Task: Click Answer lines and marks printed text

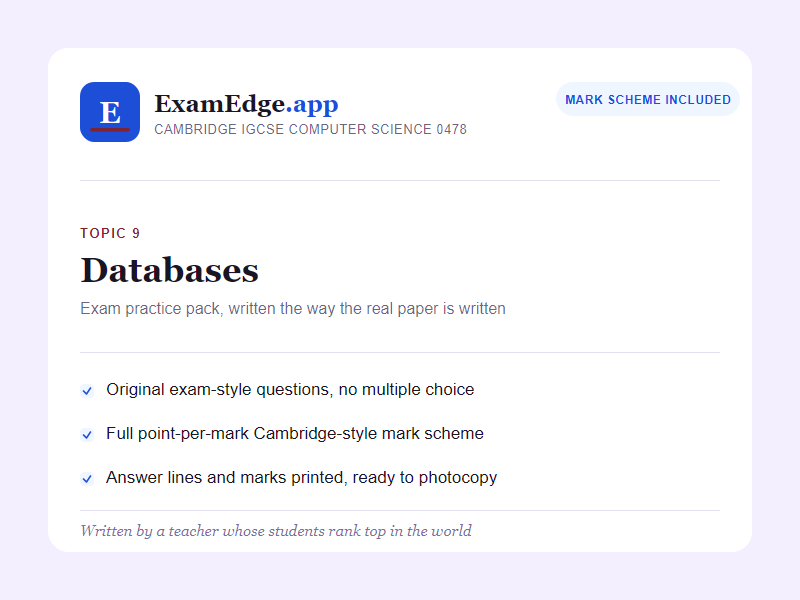Action: [x=302, y=478]
